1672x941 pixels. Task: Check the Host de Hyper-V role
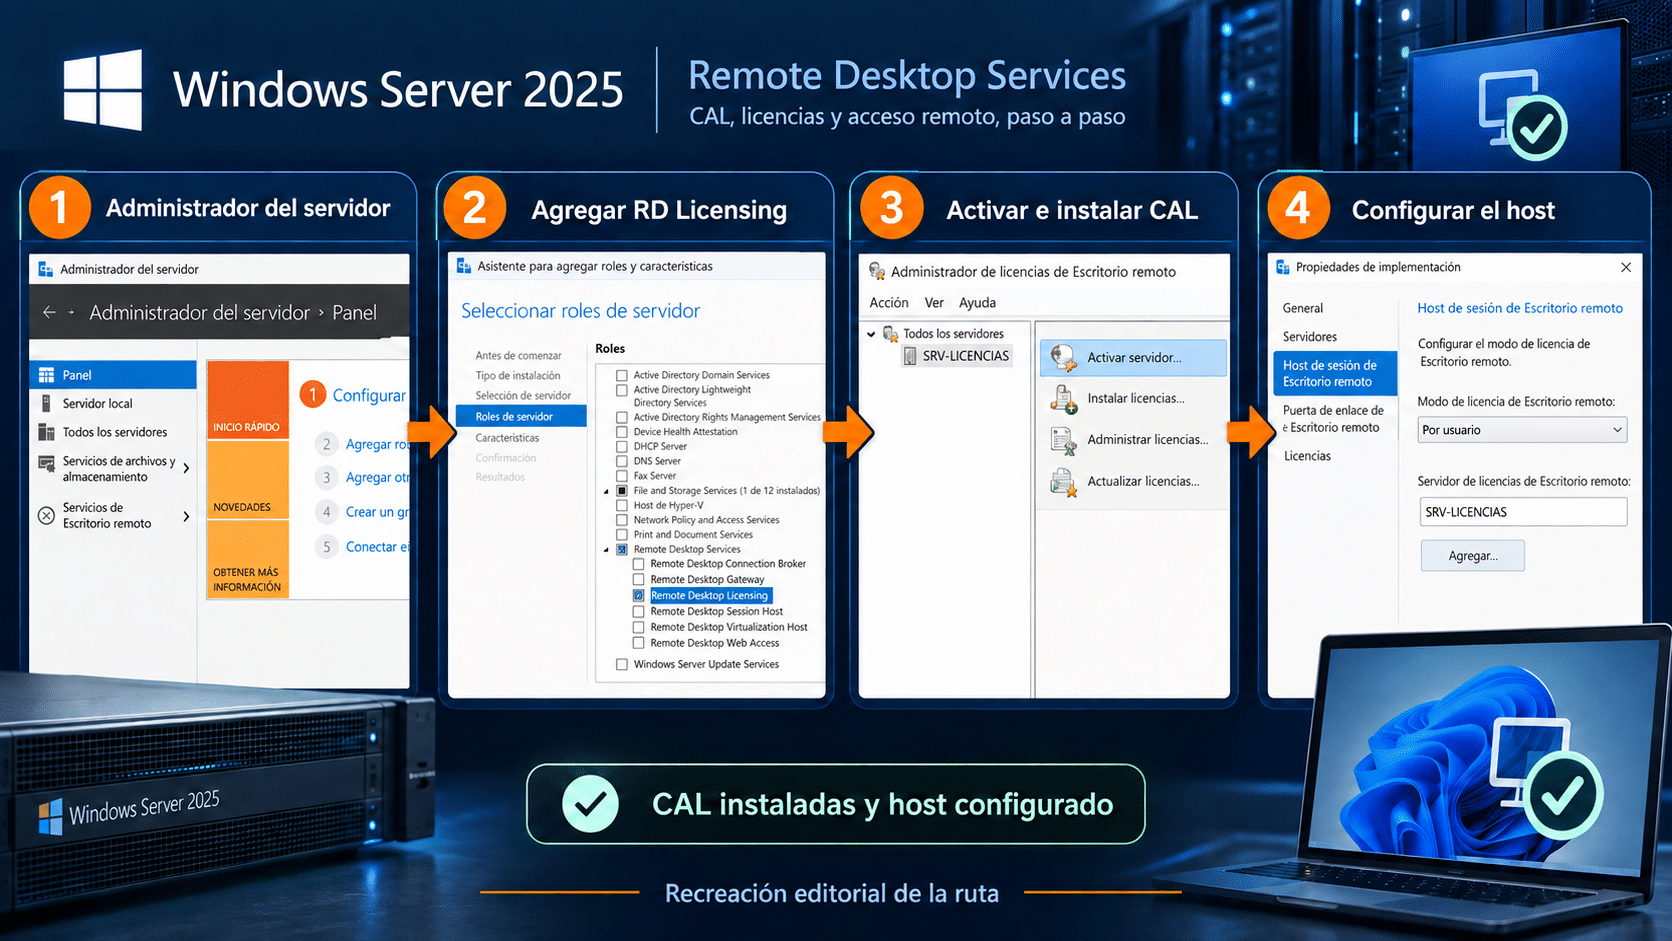[622, 506]
